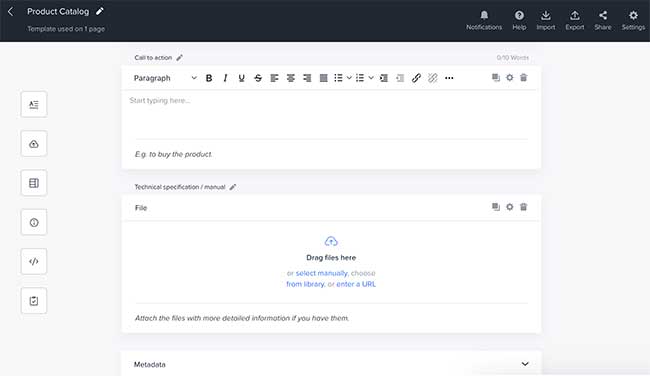Image resolution: width=650 pixels, height=376 pixels.
Task: Delete the File element
Action: (x=524, y=207)
